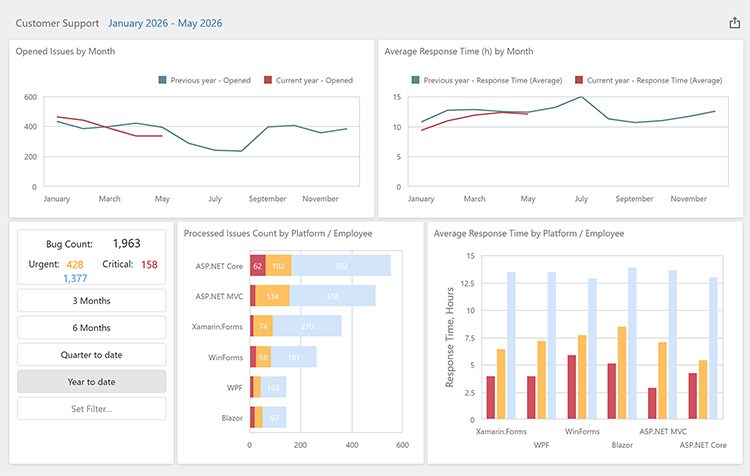The width and height of the screenshot is (750, 476).
Task: Select the WinForms blue segment 181
Action: (294, 357)
